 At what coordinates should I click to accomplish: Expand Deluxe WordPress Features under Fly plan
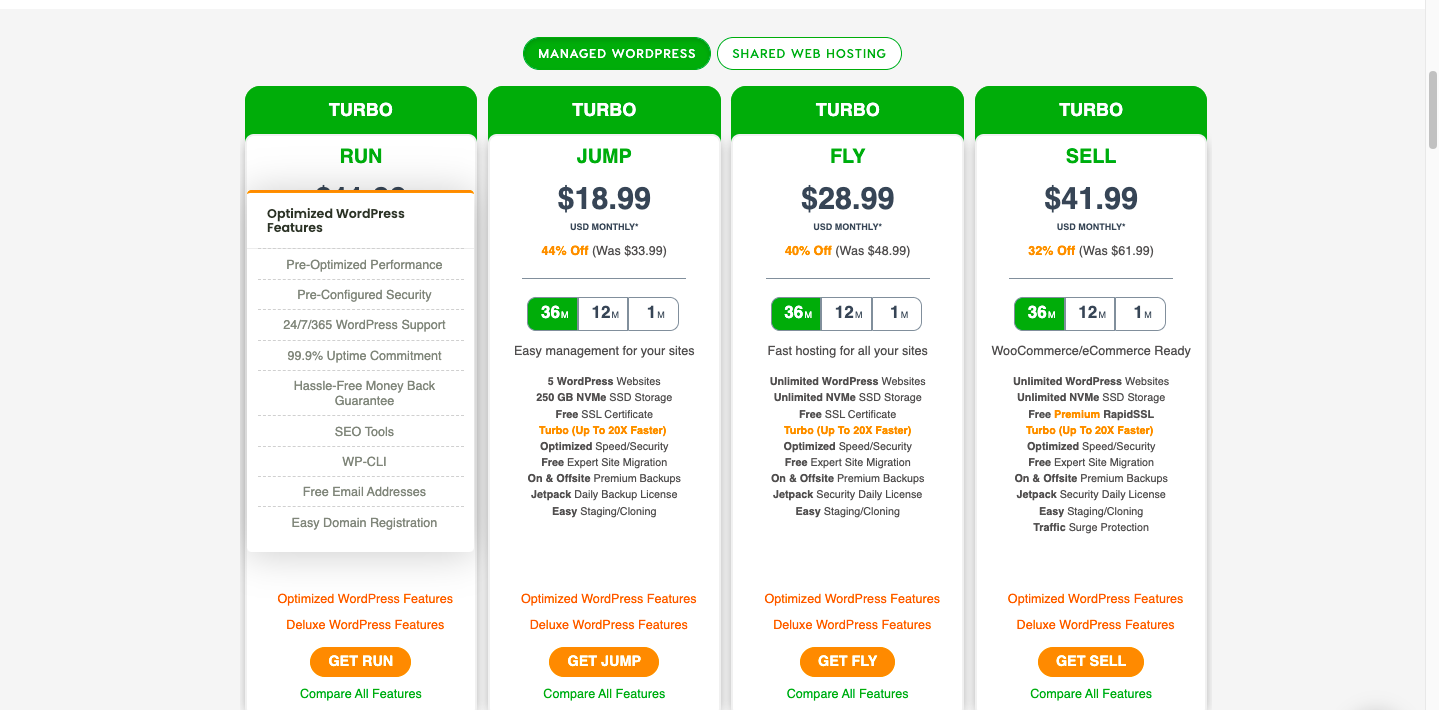pyautogui.click(x=852, y=625)
